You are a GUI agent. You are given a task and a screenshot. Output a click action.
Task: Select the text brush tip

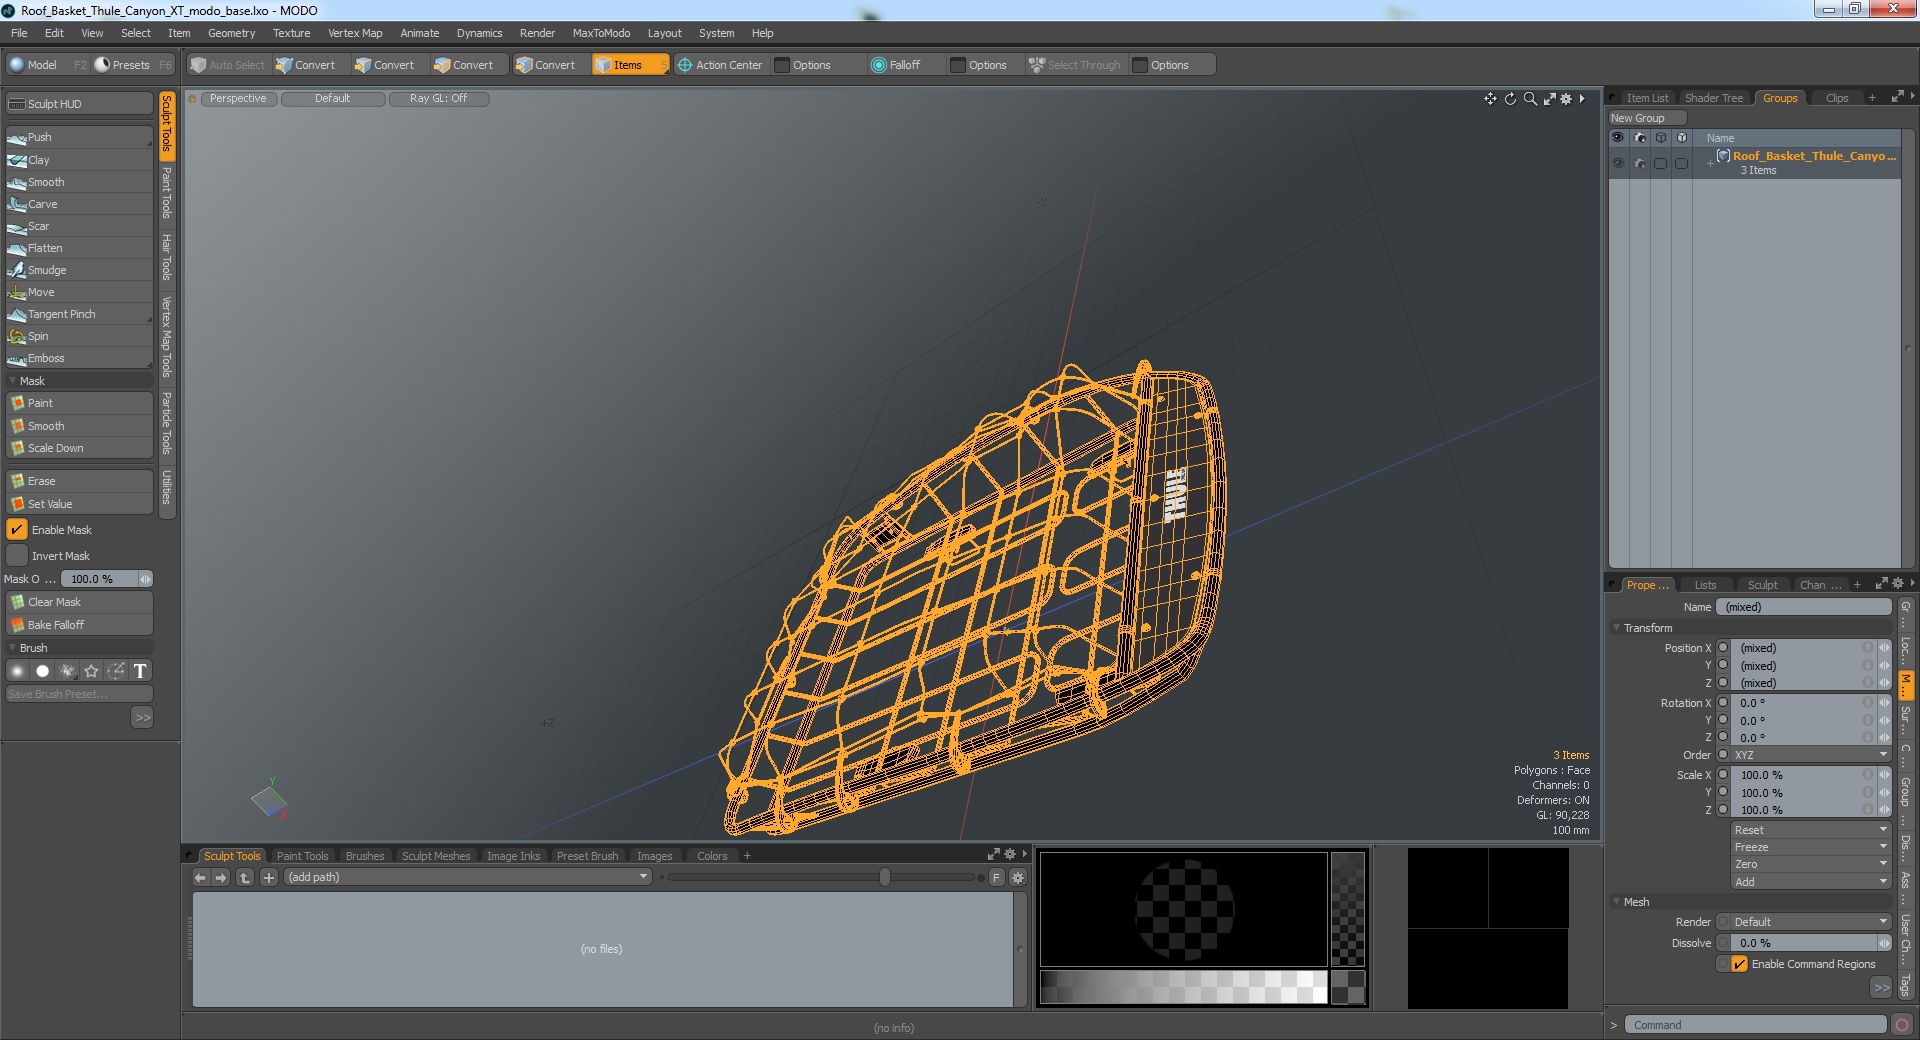click(x=140, y=671)
